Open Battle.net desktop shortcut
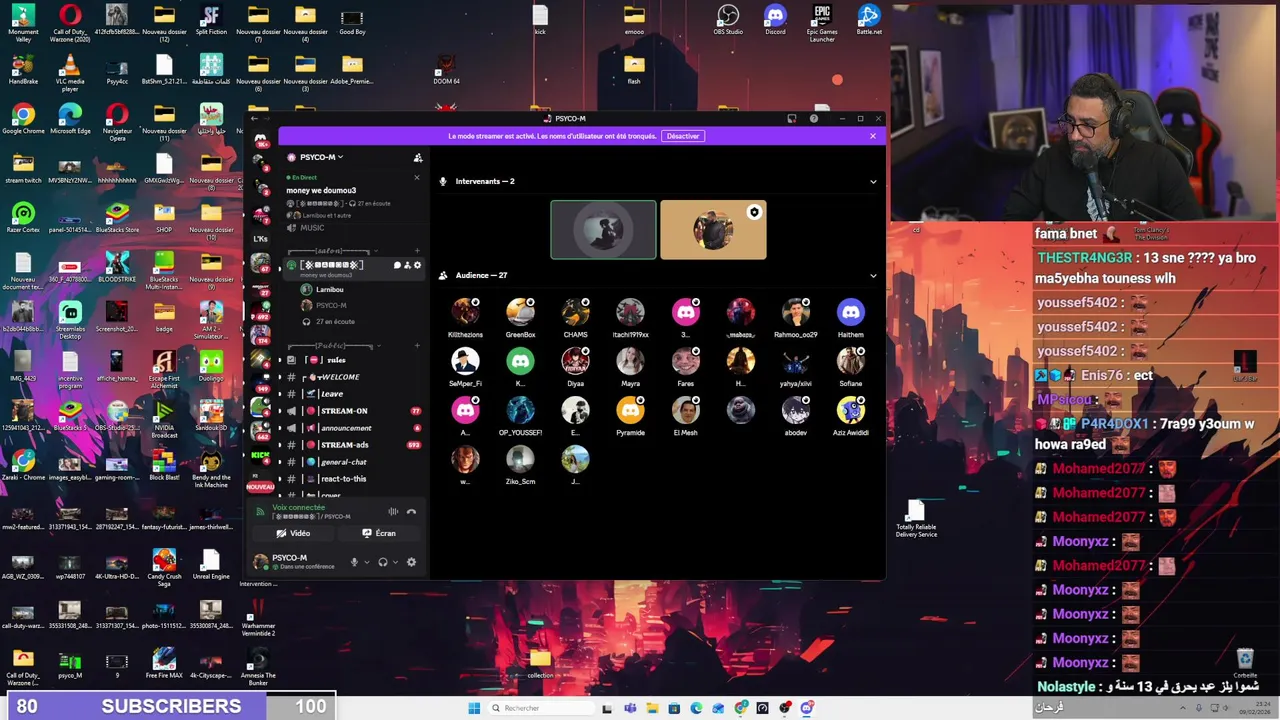The height and width of the screenshot is (720, 1280). 869,20
